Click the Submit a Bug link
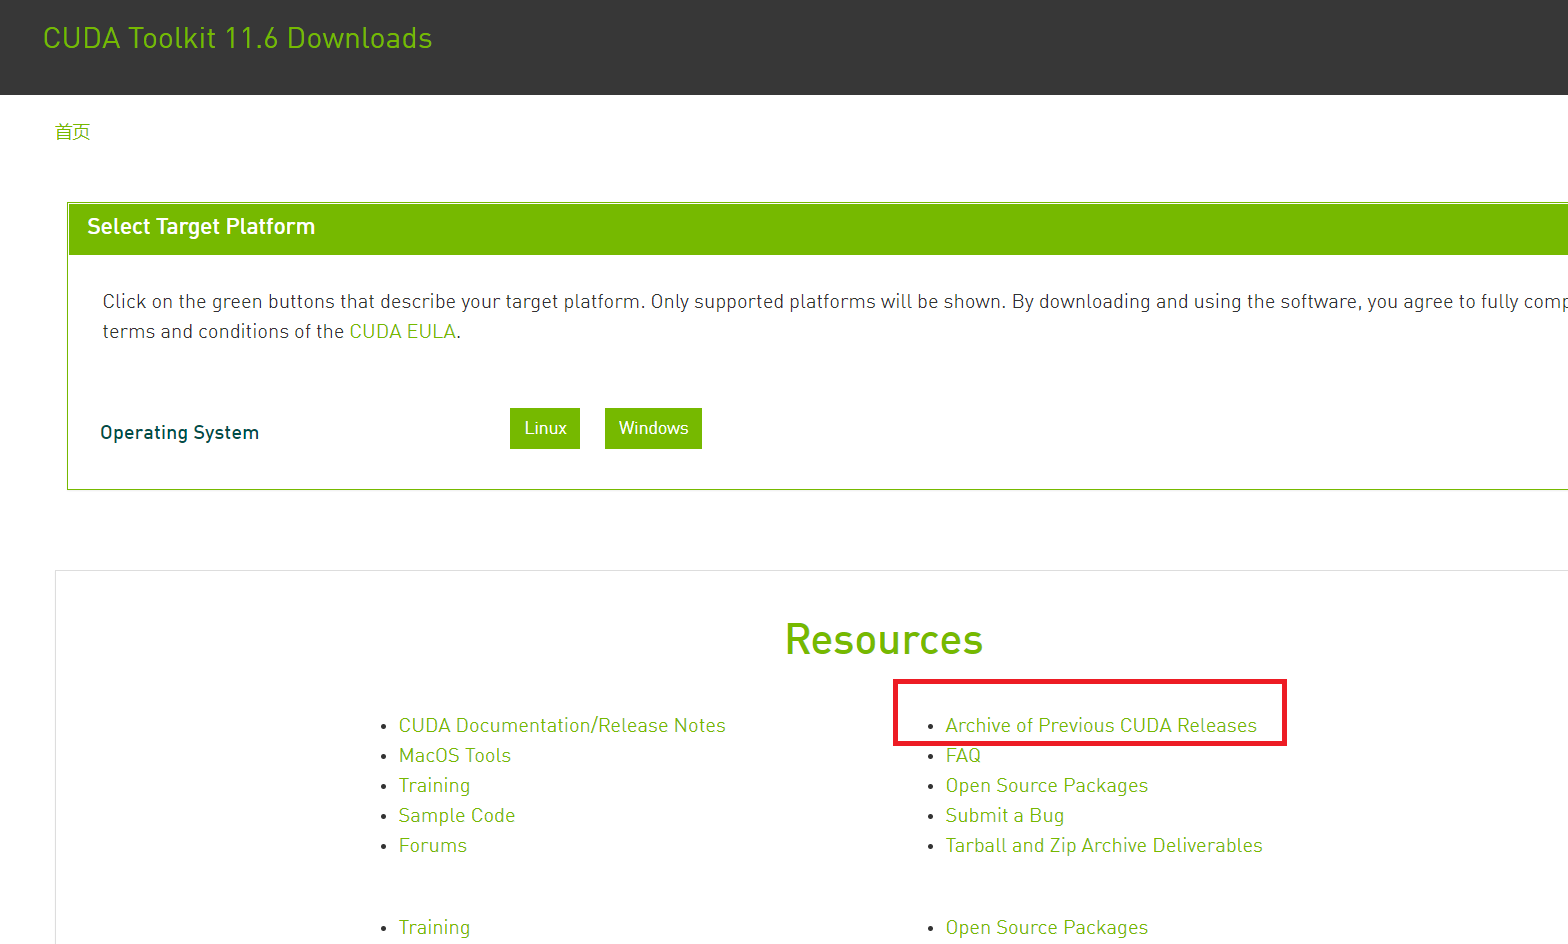Viewport: 1568px width, 944px height. click(x=1005, y=816)
